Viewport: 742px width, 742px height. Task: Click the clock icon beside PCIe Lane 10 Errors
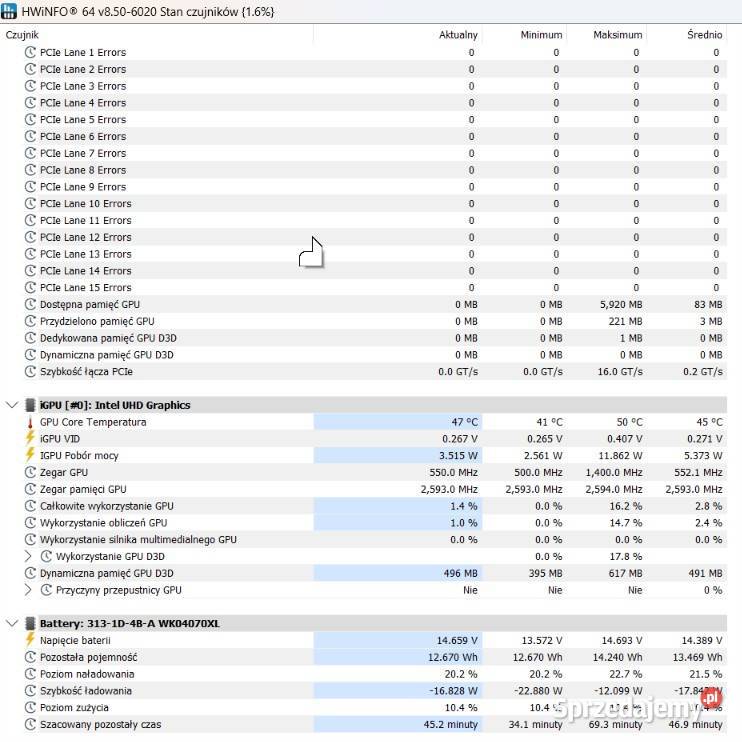[x=30, y=203]
